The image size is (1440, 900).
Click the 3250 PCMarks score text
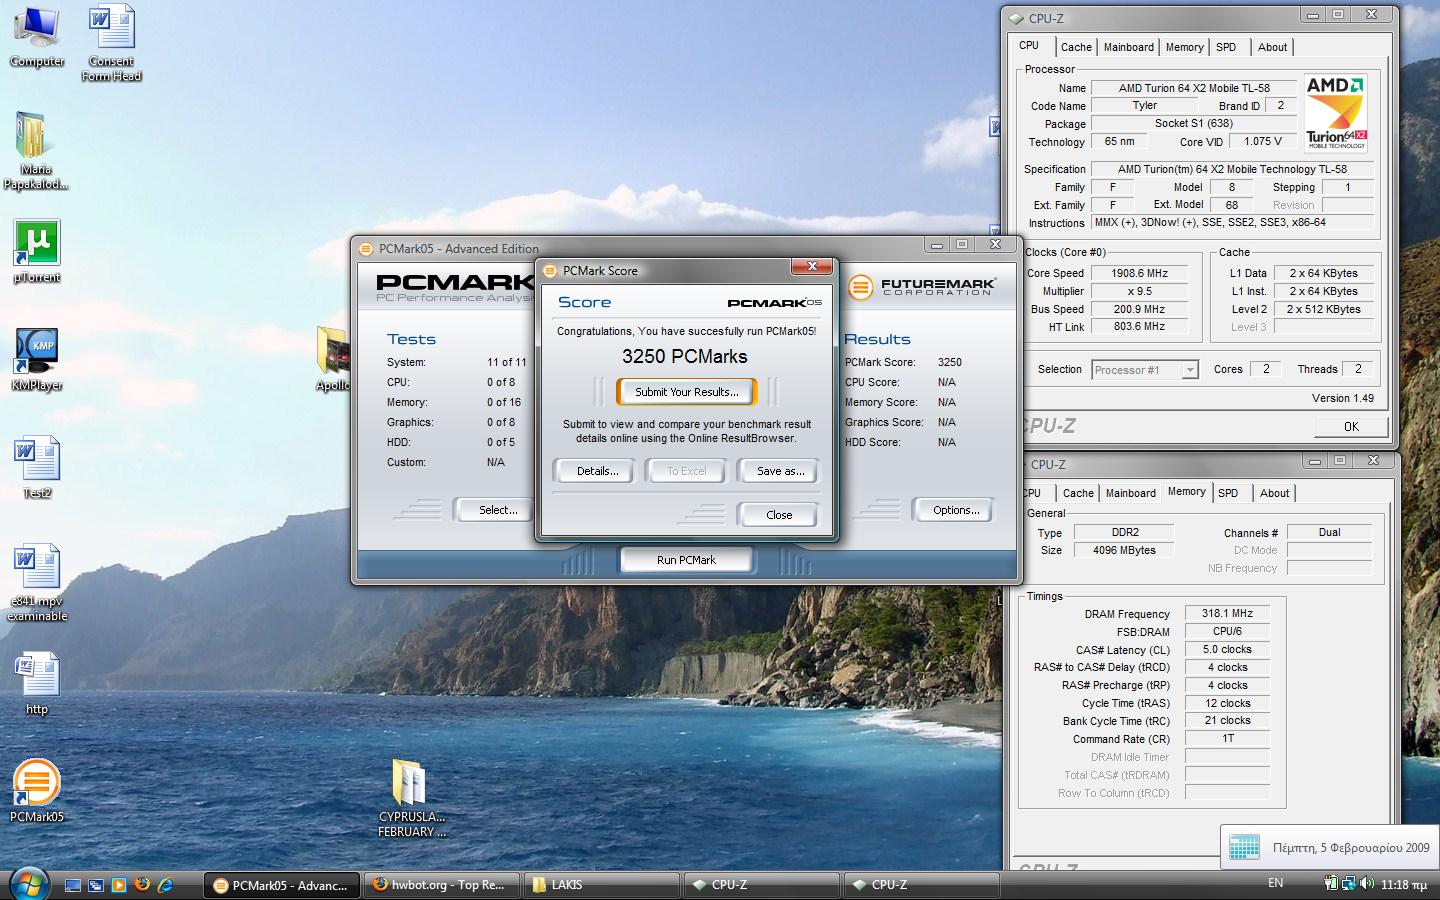click(x=684, y=356)
